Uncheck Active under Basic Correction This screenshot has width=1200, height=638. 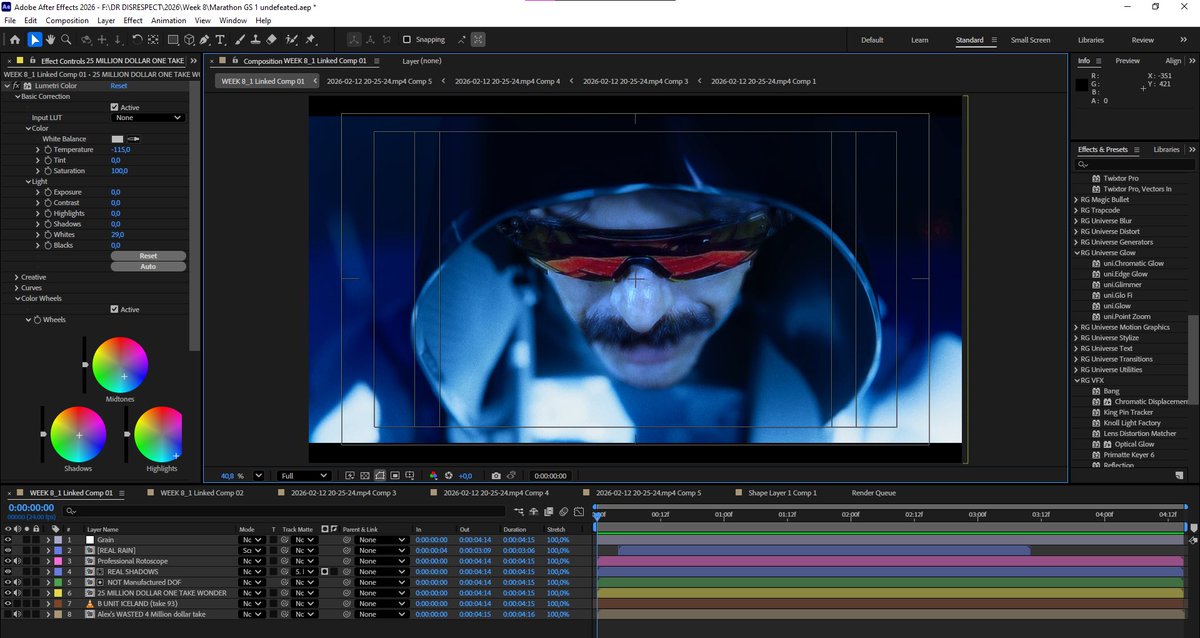click(115, 107)
